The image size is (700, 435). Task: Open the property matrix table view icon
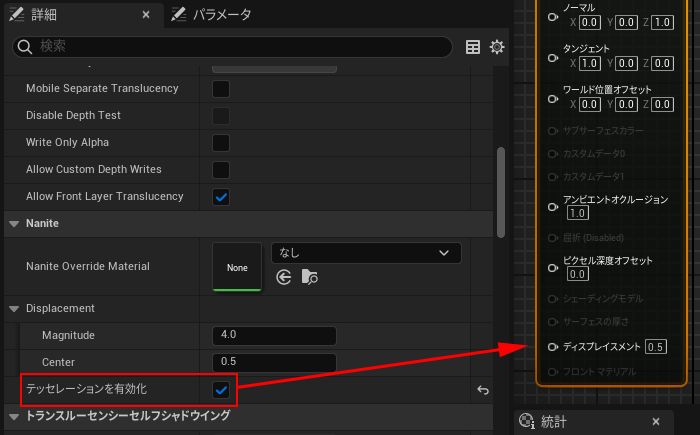coord(474,47)
